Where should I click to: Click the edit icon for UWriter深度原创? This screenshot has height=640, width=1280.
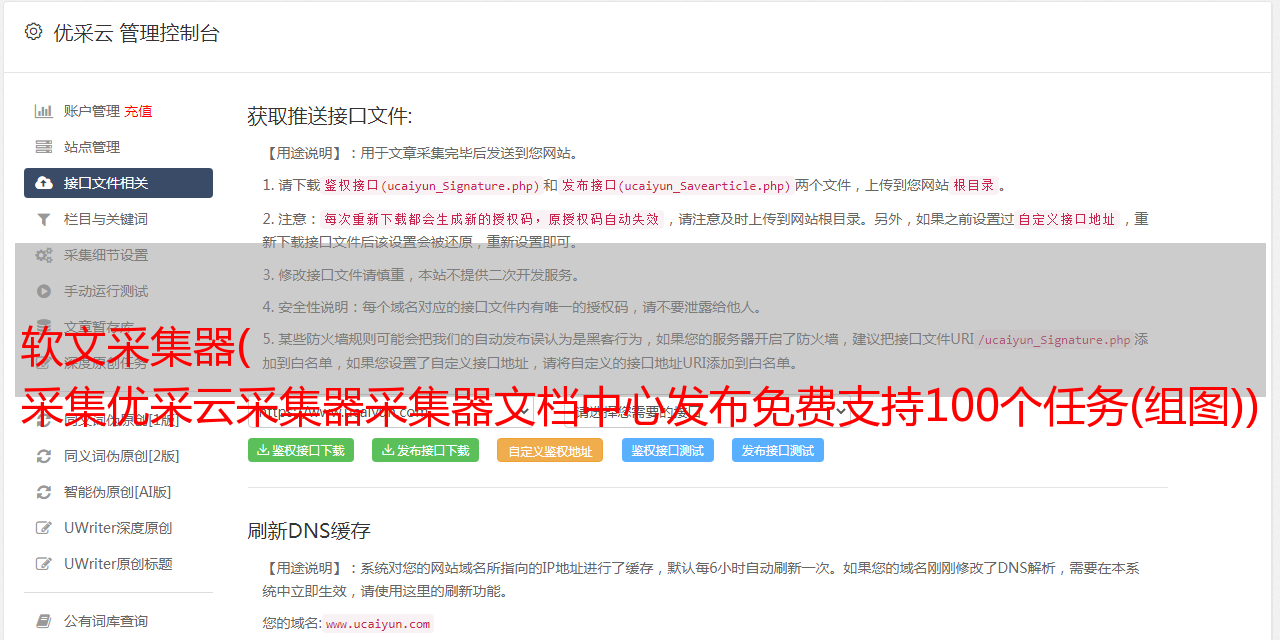click(x=44, y=528)
